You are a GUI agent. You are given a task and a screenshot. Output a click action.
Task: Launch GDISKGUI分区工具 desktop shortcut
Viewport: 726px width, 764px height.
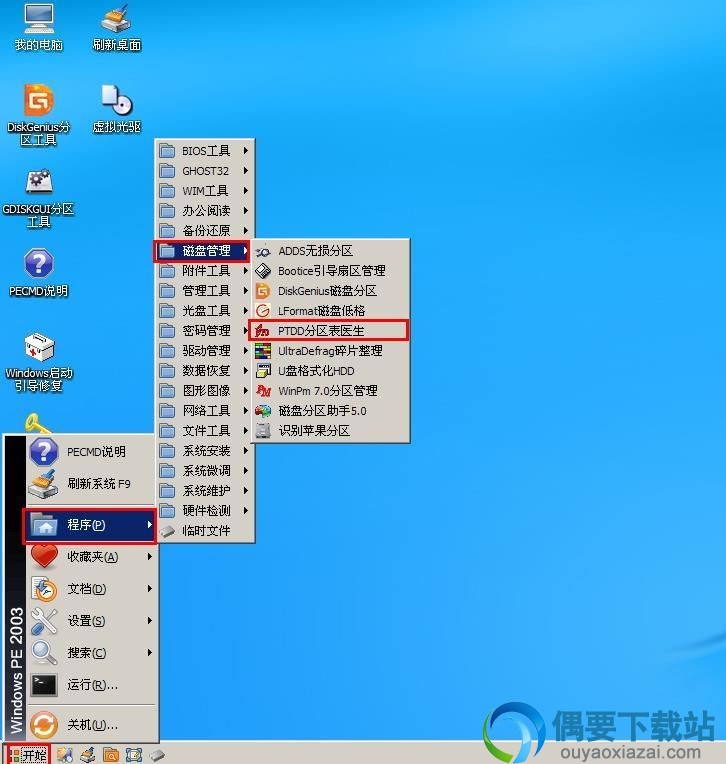[x=38, y=199]
